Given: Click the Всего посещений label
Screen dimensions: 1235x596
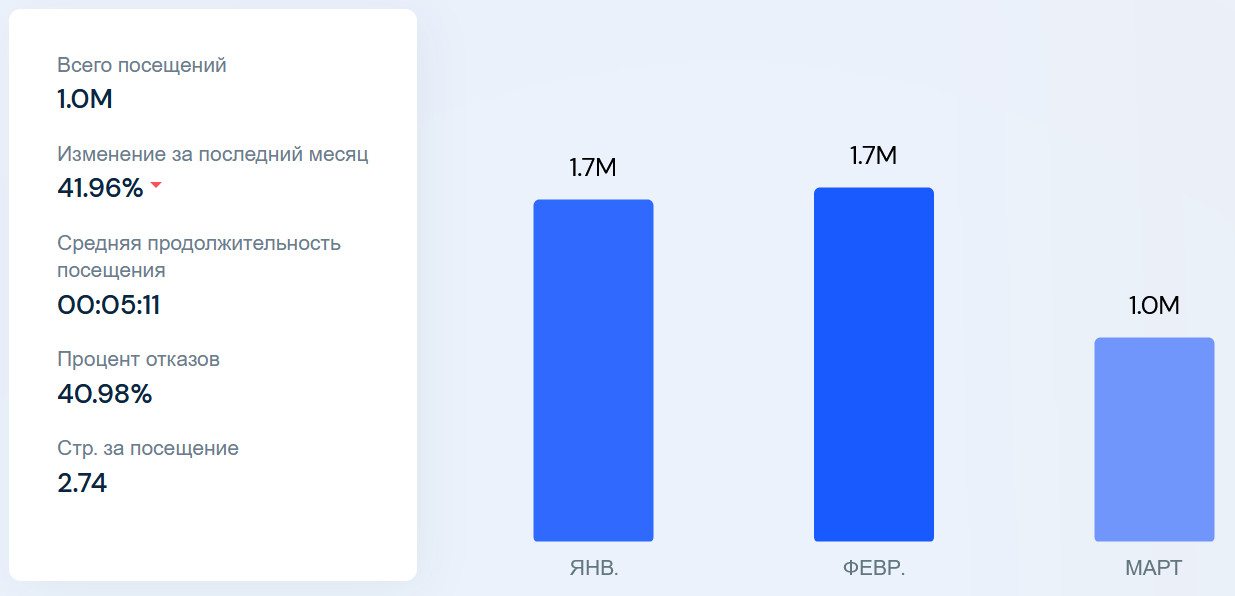Looking at the screenshot, I should point(142,65).
